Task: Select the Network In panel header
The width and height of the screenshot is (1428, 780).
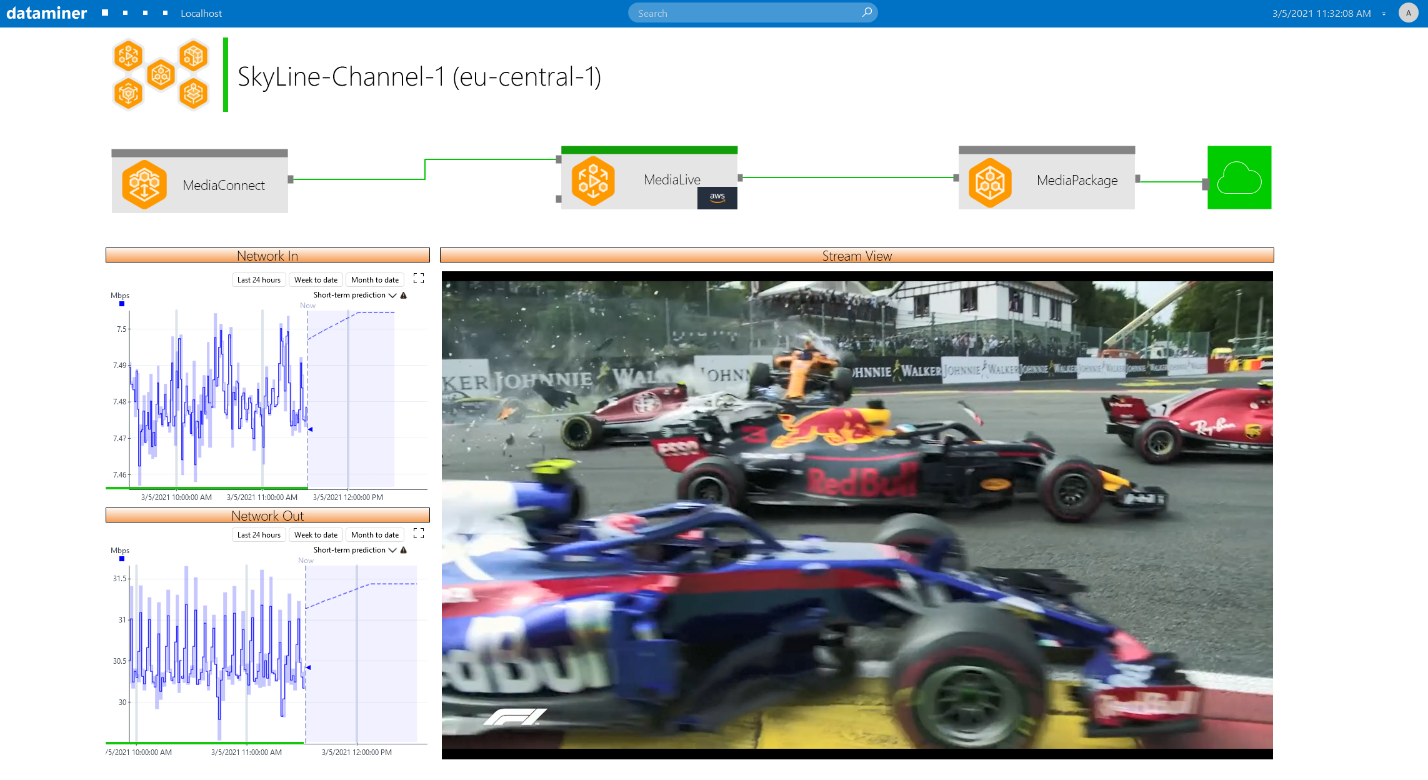Action: (x=267, y=255)
